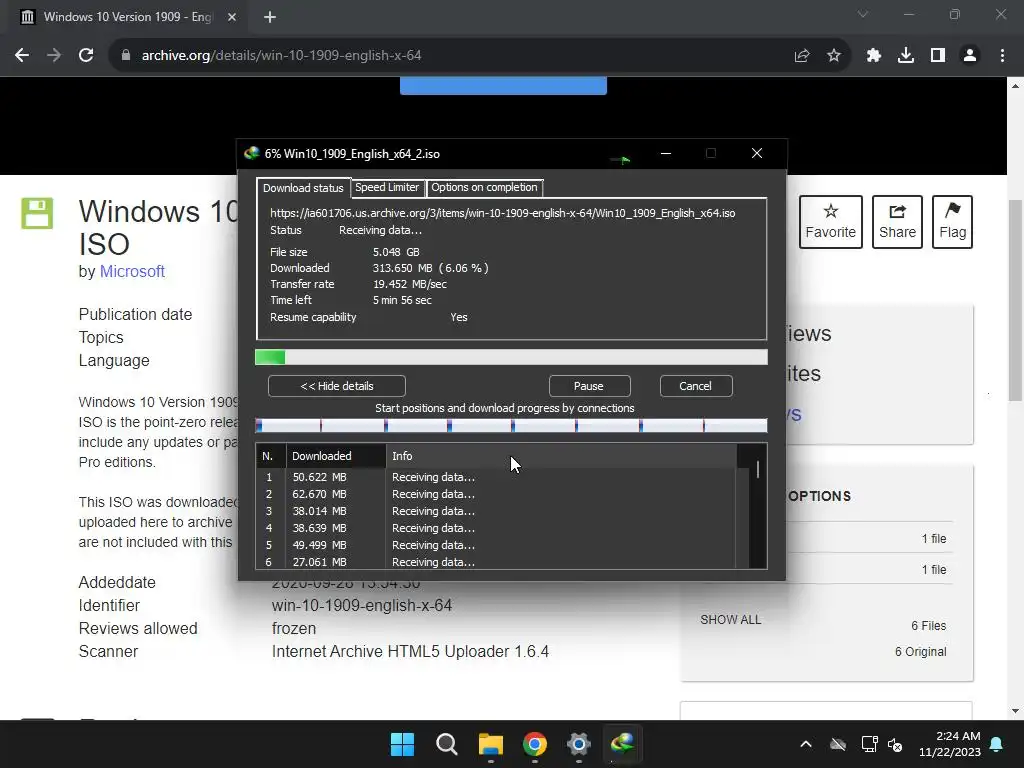Show hidden tray icons chevron

806,744
